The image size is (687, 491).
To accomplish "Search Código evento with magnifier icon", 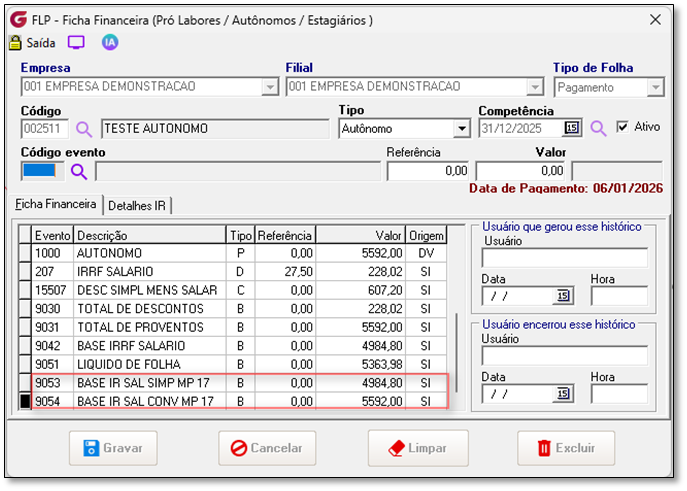I will click(79, 172).
